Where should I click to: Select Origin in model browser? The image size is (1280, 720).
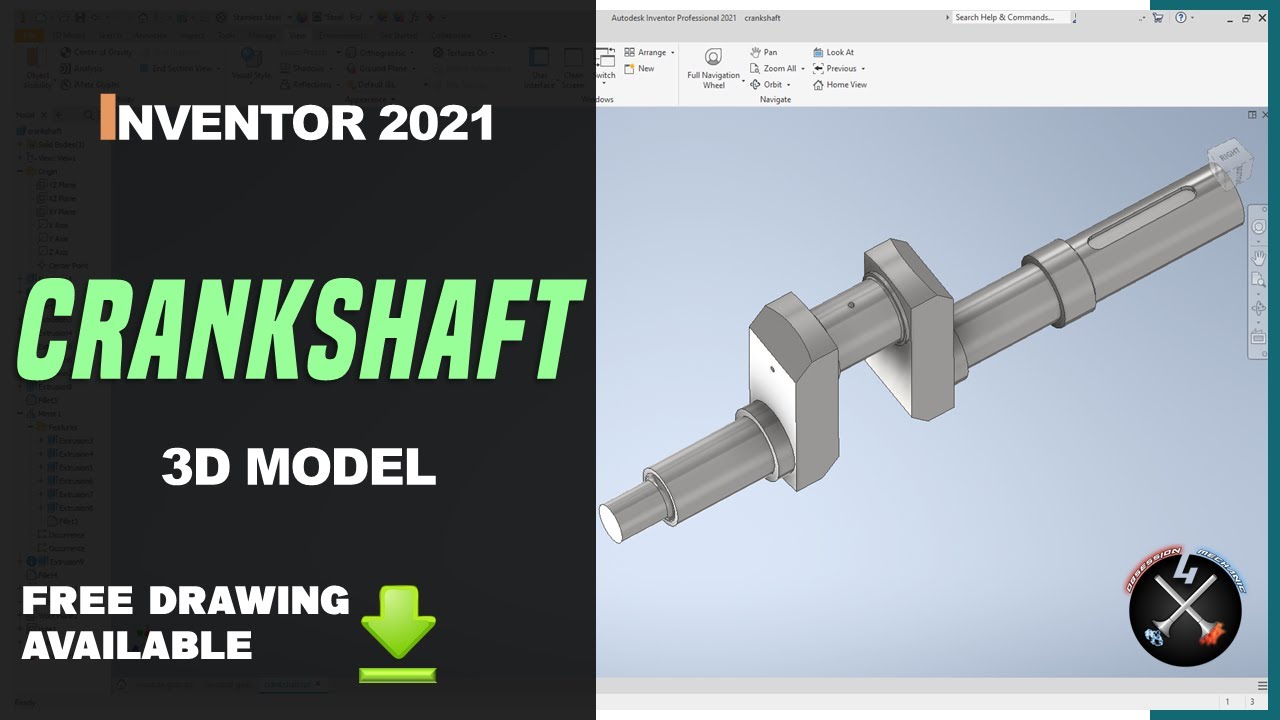click(x=47, y=171)
